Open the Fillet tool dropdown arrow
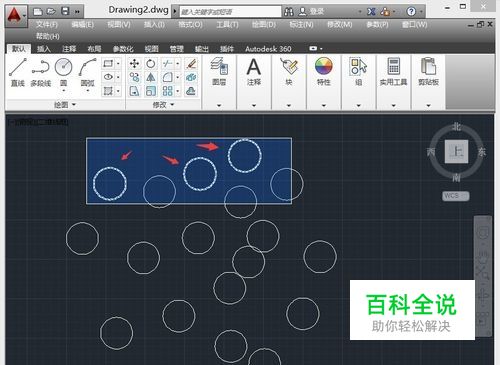 pos(178,77)
